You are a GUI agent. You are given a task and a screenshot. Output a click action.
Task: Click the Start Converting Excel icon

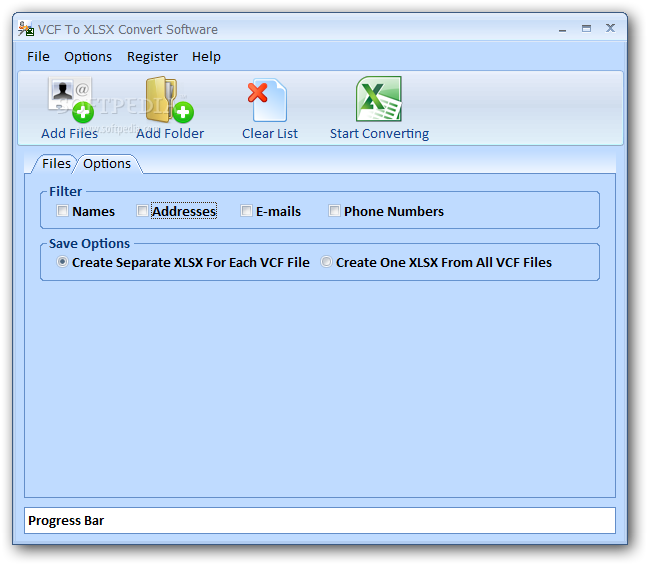pos(379,99)
